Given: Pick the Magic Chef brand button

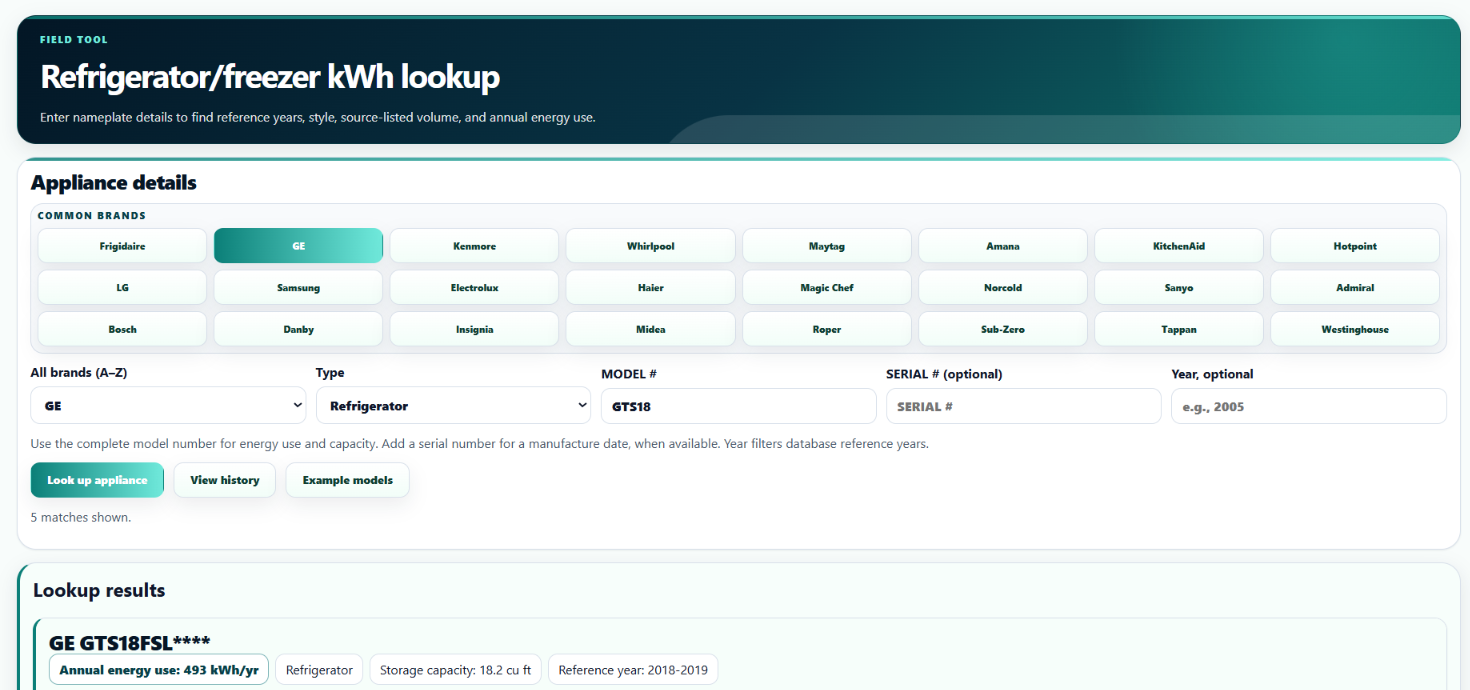Looking at the screenshot, I should (827, 288).
